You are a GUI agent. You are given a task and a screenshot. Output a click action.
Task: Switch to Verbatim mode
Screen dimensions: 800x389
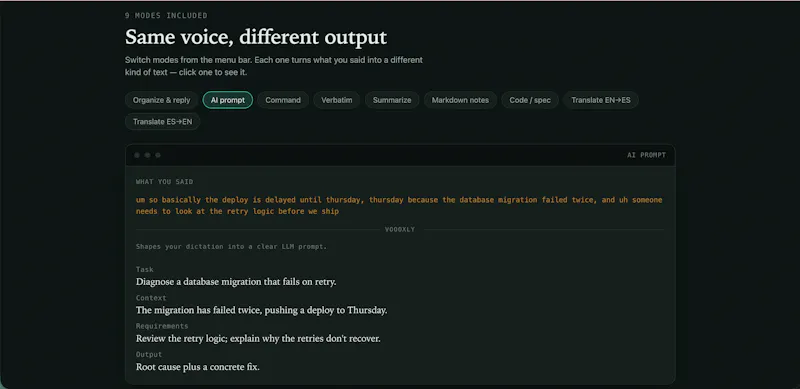coord(337,100)
